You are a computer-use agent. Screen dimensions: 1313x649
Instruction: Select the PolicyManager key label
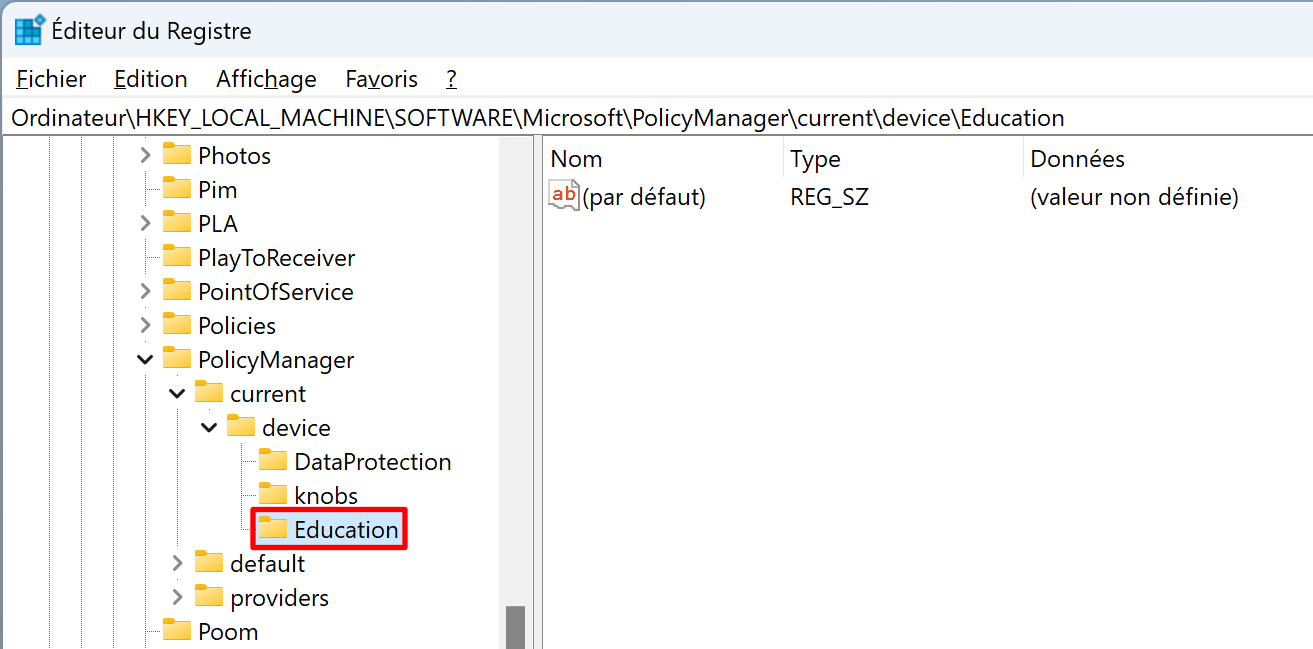276,359
